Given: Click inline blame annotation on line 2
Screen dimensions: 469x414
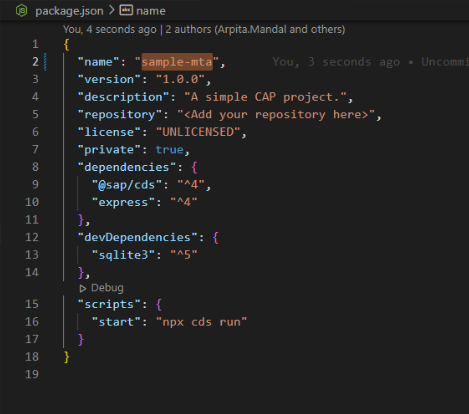Looking at the screenshot, I should pyautogui.click(x=370, y=62).
